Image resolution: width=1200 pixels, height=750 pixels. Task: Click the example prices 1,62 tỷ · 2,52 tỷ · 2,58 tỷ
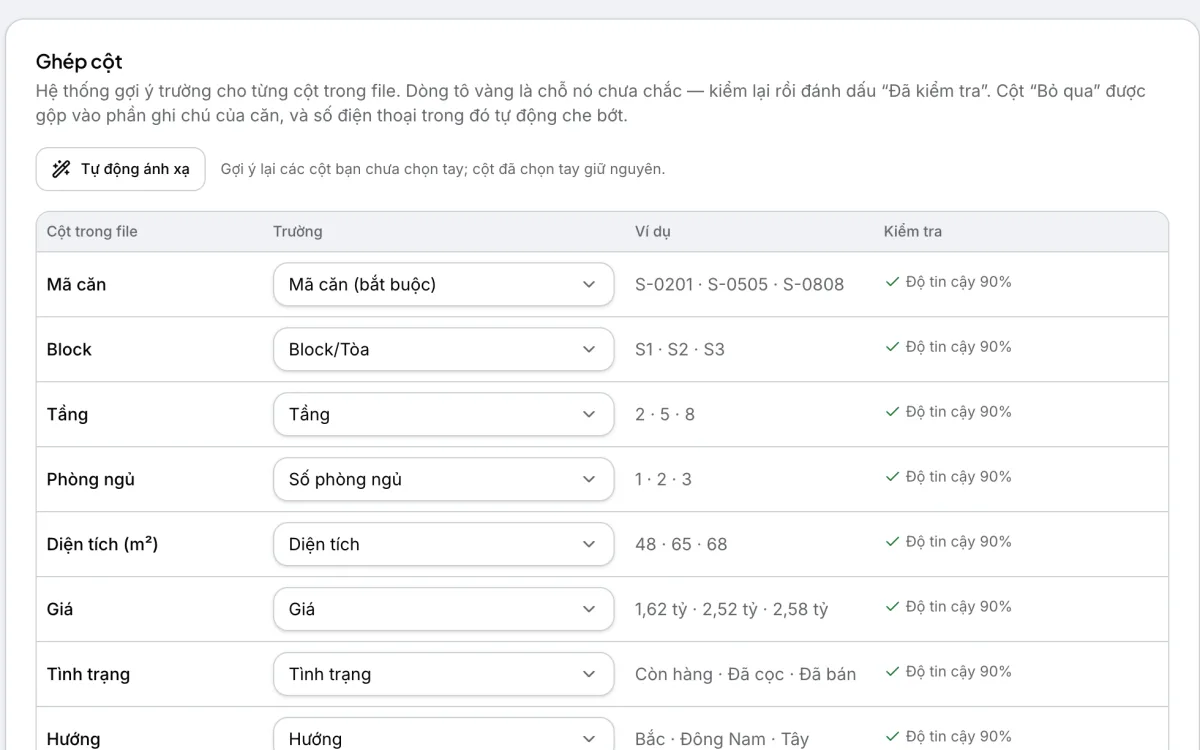(x=732, y=609)
